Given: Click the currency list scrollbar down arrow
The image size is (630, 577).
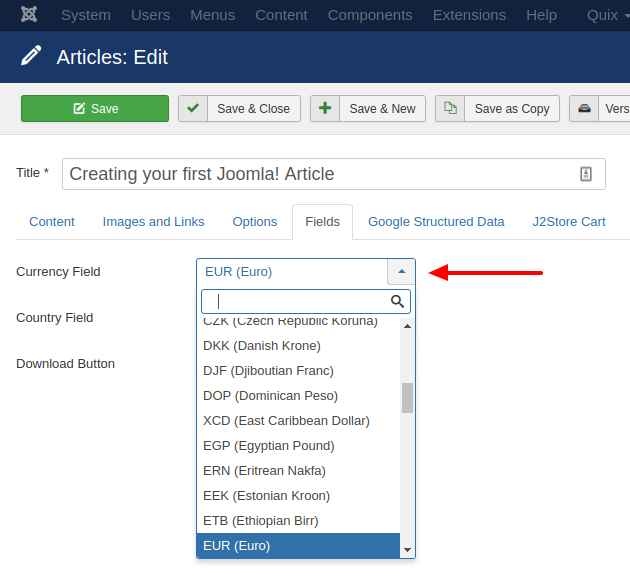Looking at the screenshot, I should (x=407, y=550).
